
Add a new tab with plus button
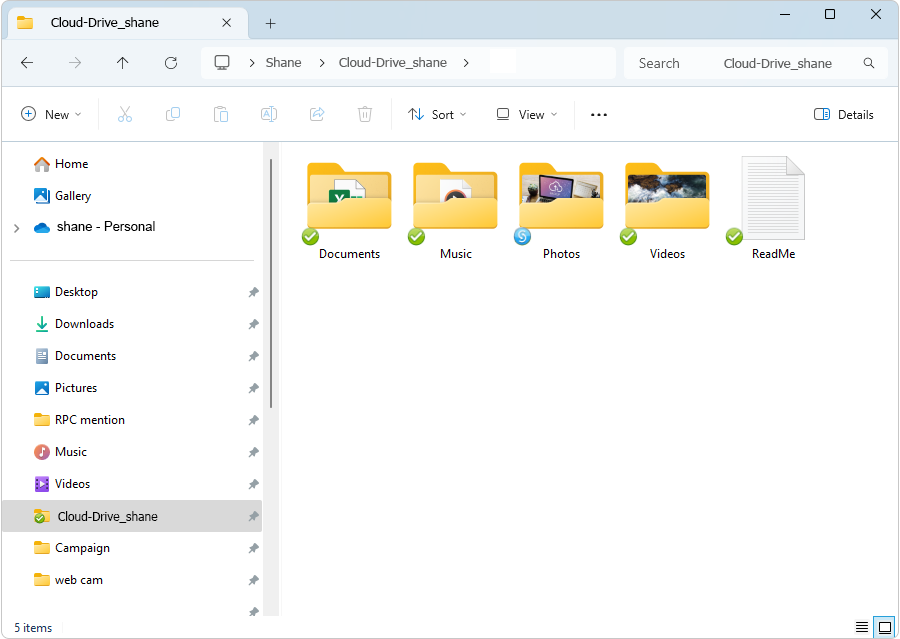click(x=270, y=24)
